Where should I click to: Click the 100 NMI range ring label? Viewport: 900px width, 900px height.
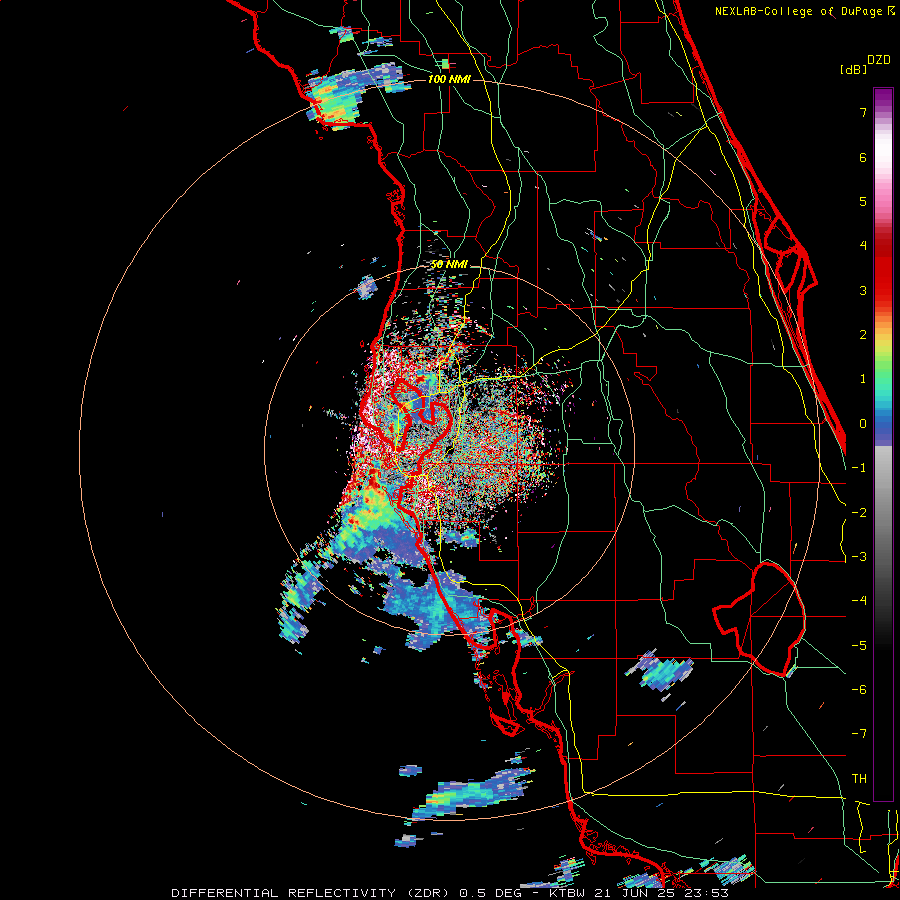449,79
